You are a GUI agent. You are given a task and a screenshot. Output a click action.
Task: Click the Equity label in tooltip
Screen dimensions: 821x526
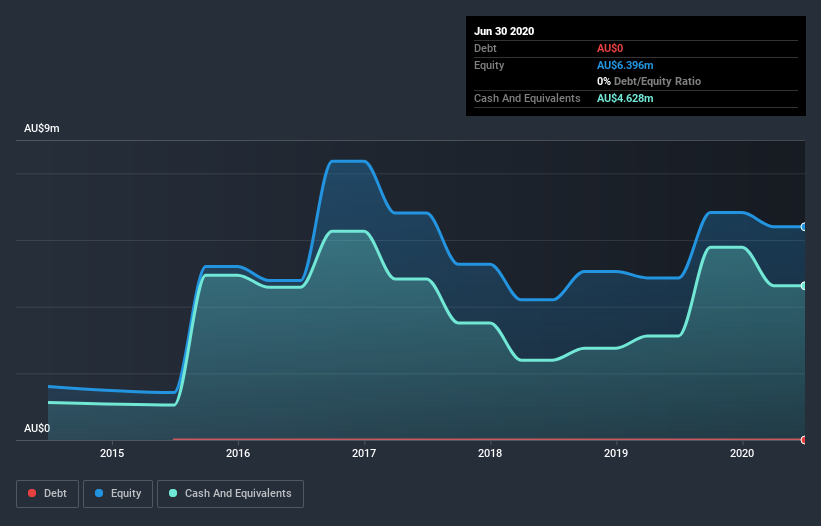click(x=489, y=65)
